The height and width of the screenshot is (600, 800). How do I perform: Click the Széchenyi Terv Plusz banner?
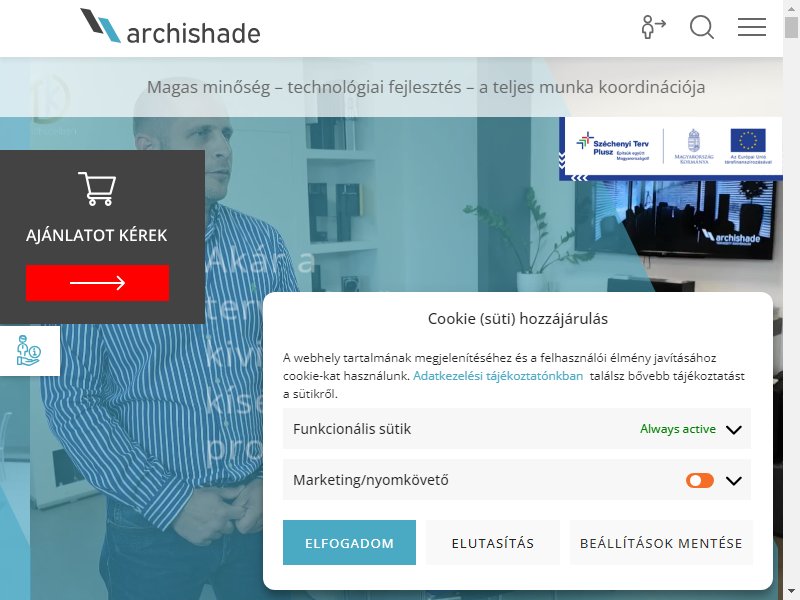click(613, 147)
